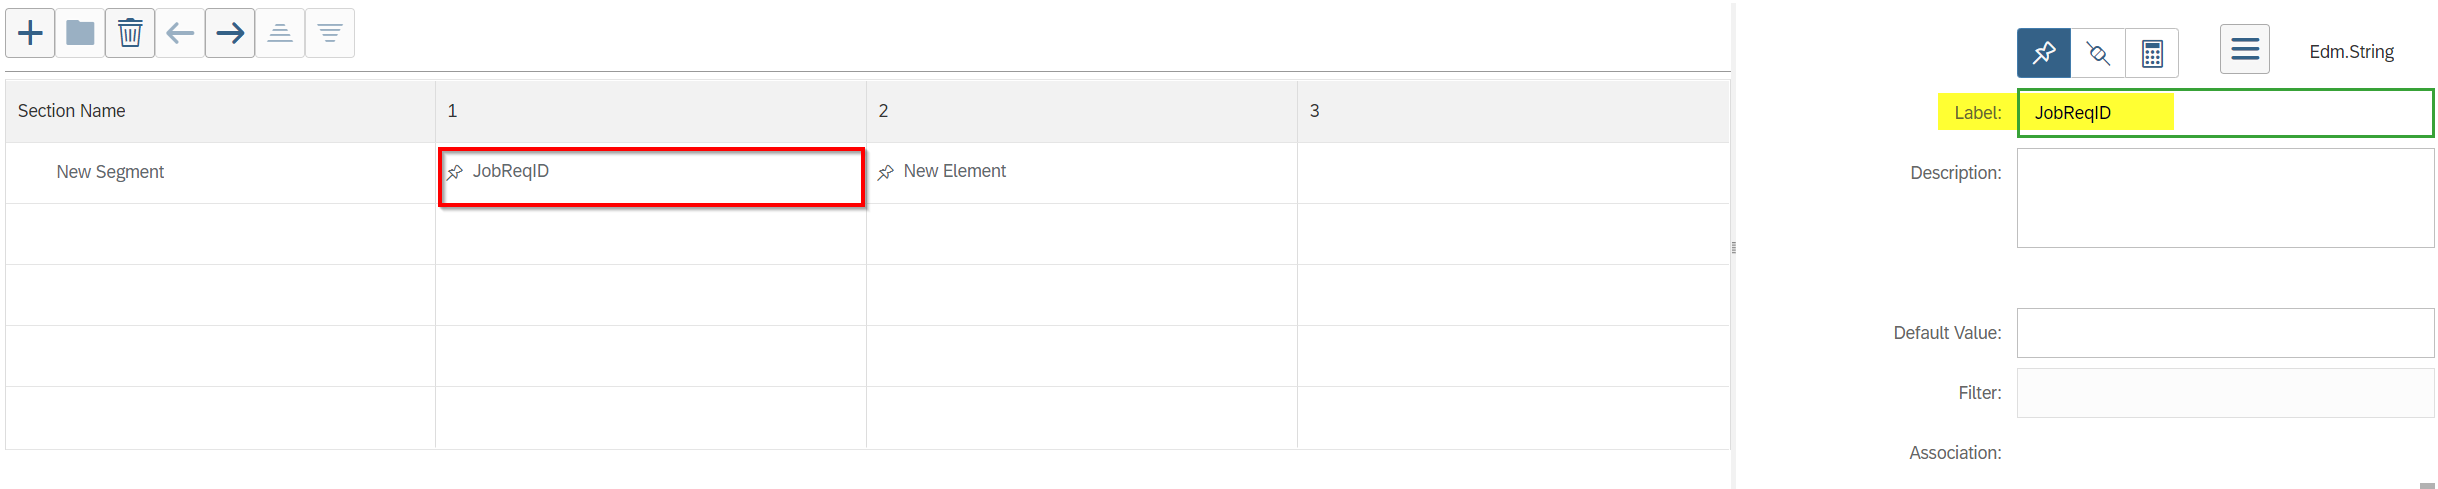The width and height of the screenshot is (2438, 489).
Task: Click the folder icon in toolbar
Action: (x=80, y=33)
